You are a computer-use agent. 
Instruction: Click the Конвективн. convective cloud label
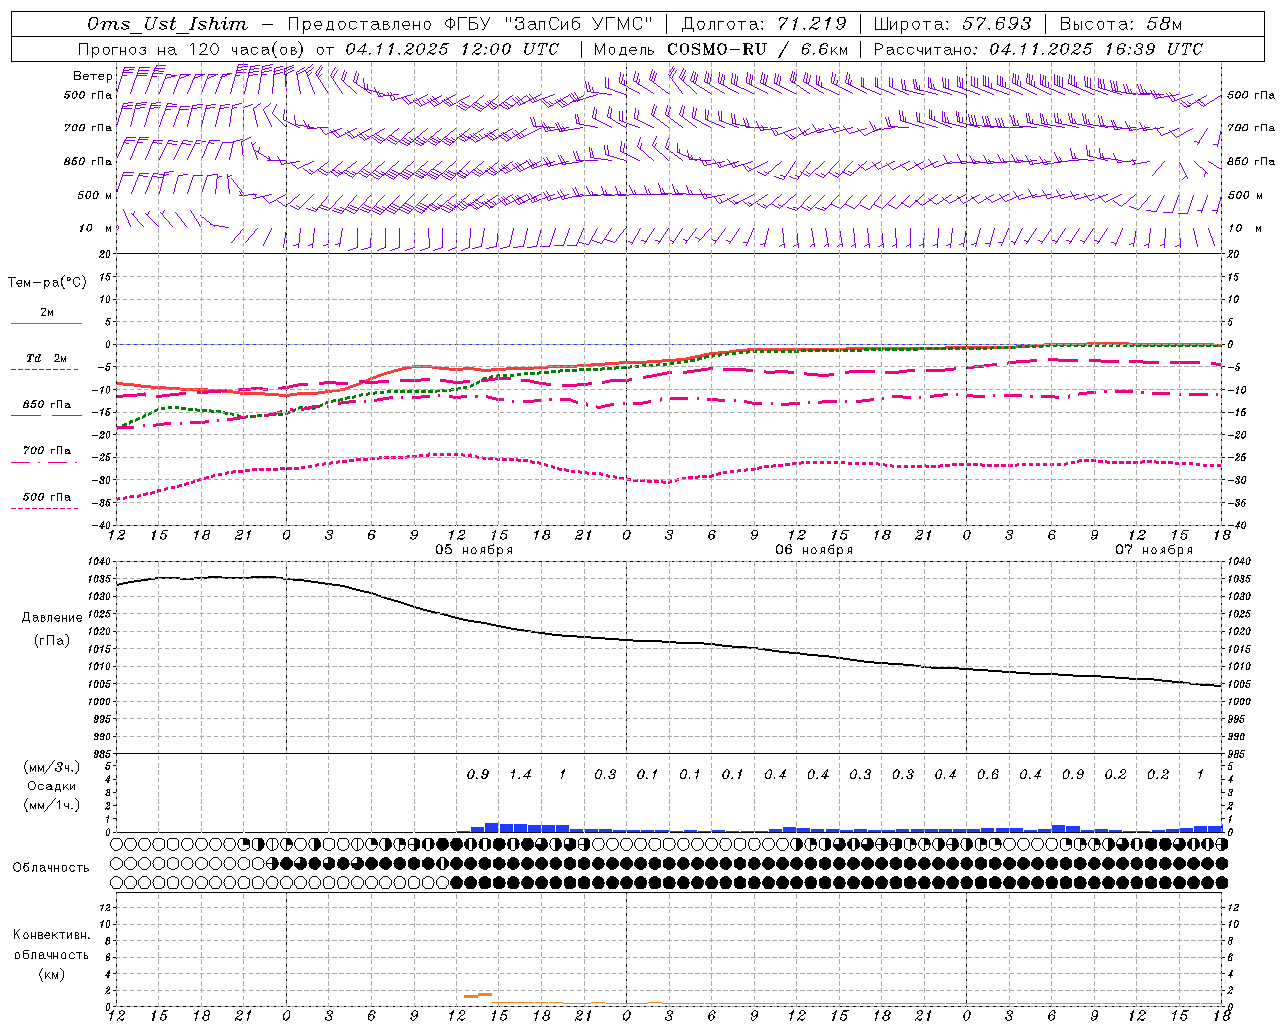(51, 935)
